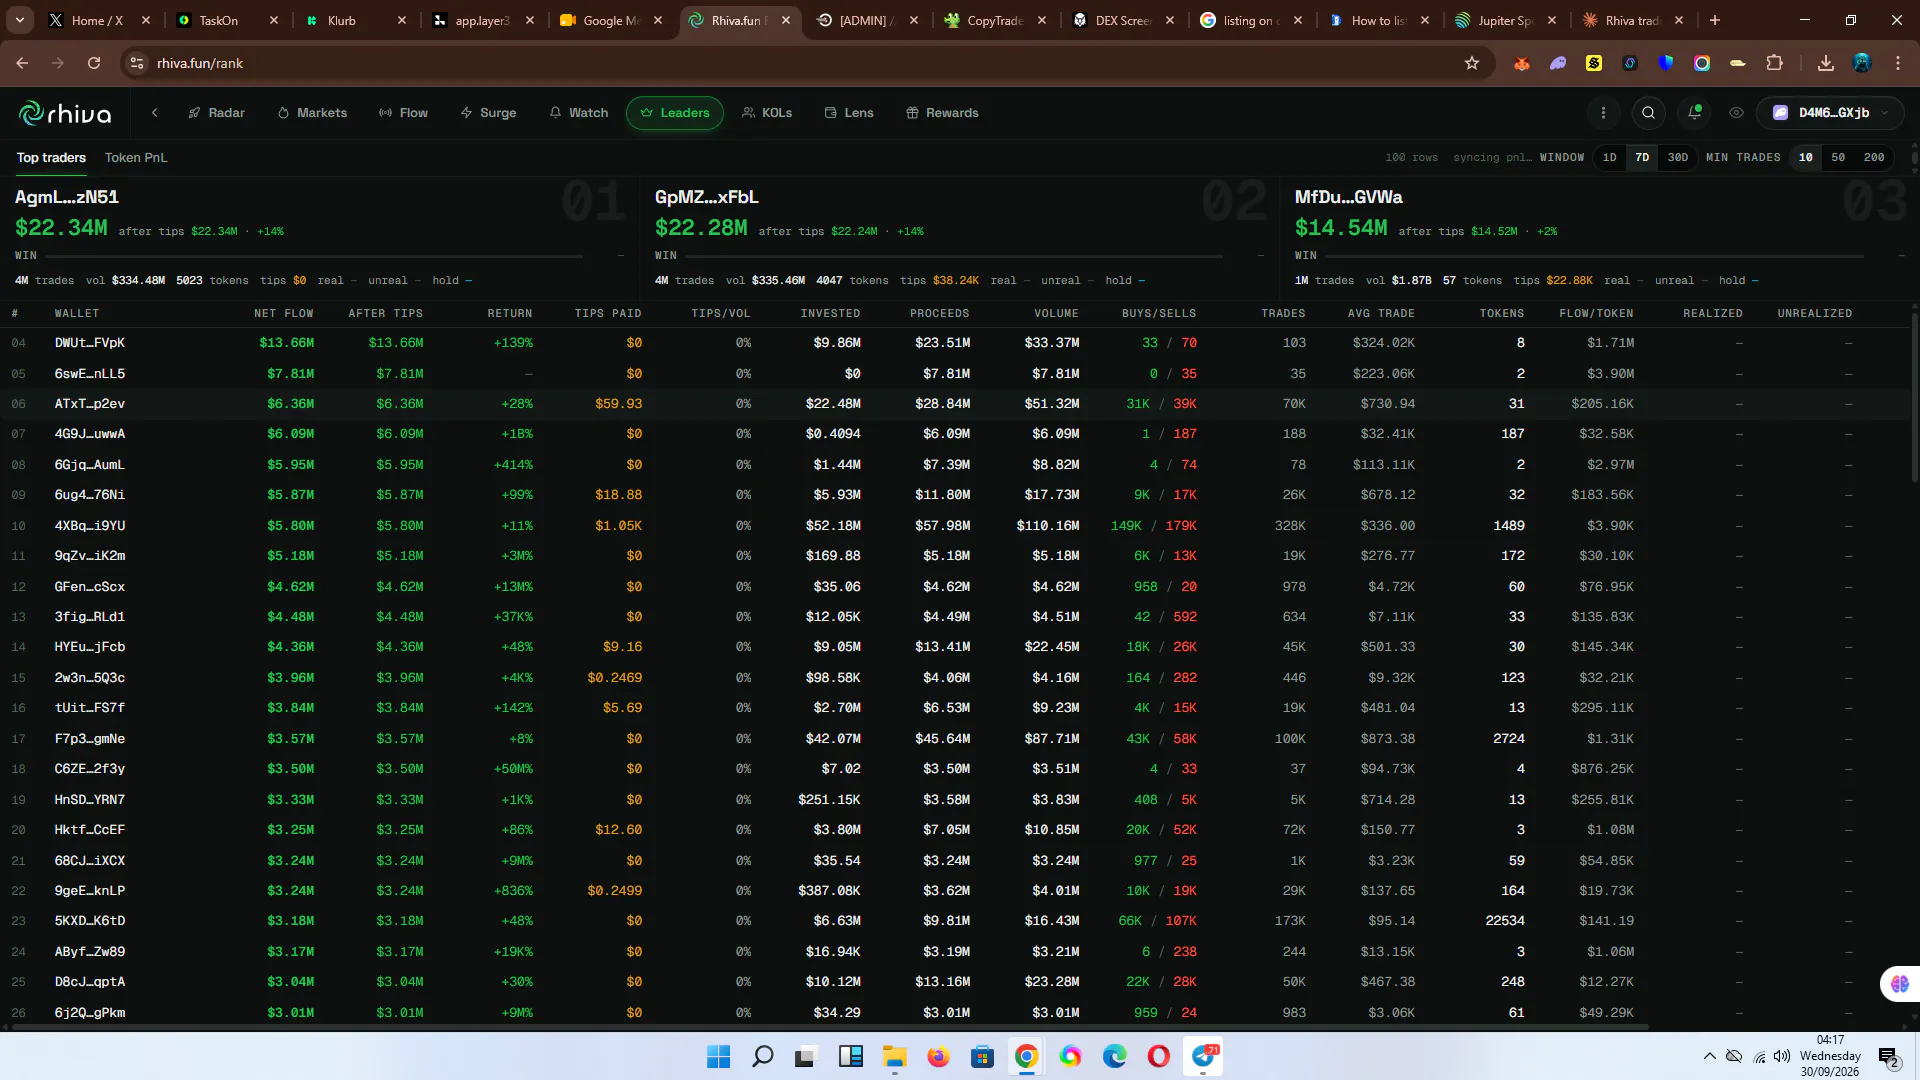The width and height of the screenshot is (1920, 1080).
Task: Open the Watch section
Action: click(x=578, y=113)
